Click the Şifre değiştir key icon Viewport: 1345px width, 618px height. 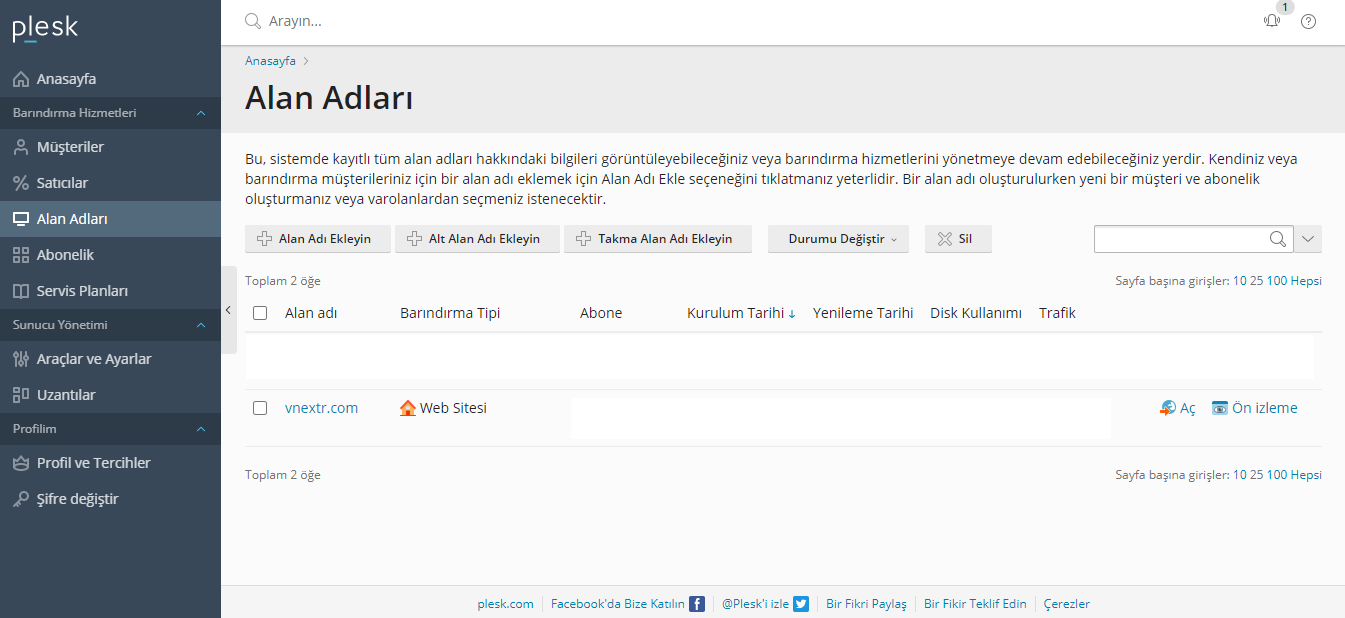tap(21, 499)
